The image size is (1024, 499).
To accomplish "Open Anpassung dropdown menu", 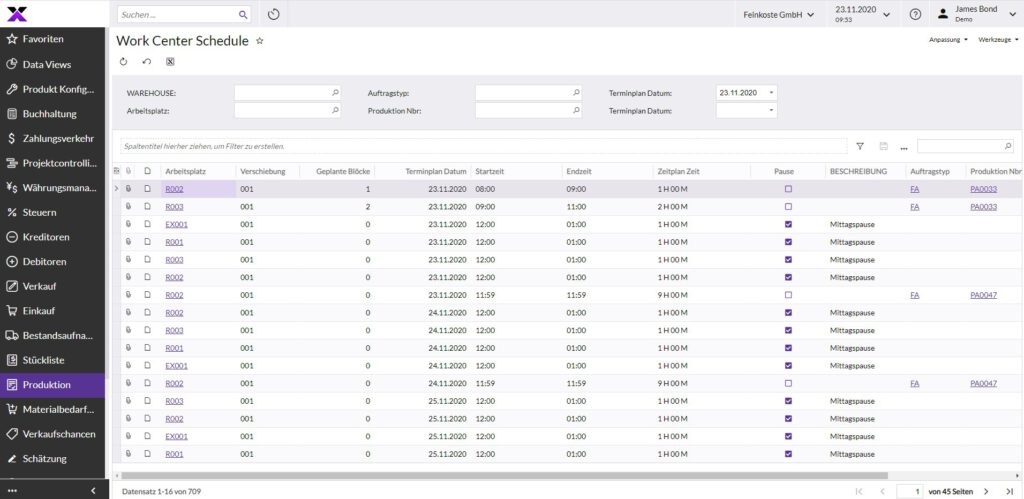I will point(948,40).
